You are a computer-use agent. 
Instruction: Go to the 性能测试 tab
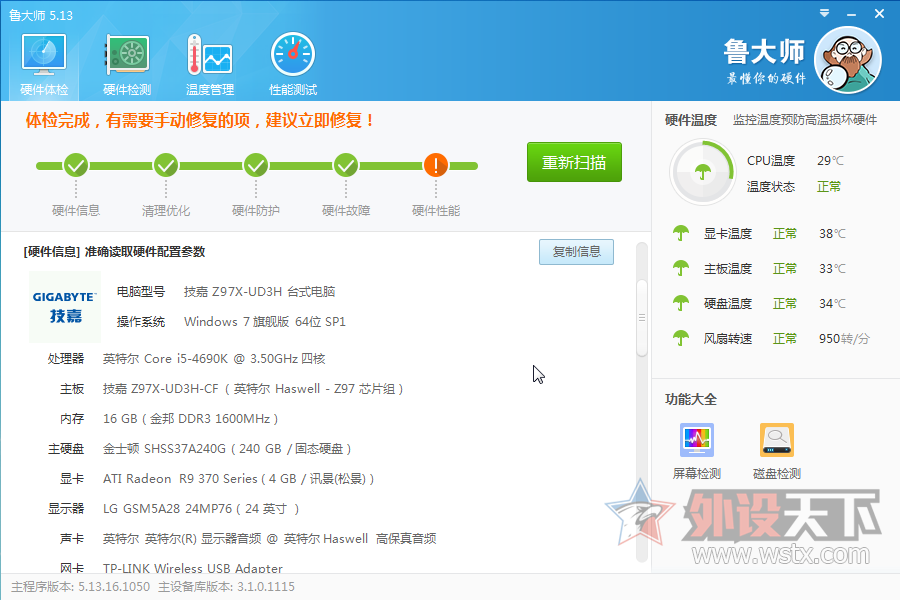[x=293, y=64]
